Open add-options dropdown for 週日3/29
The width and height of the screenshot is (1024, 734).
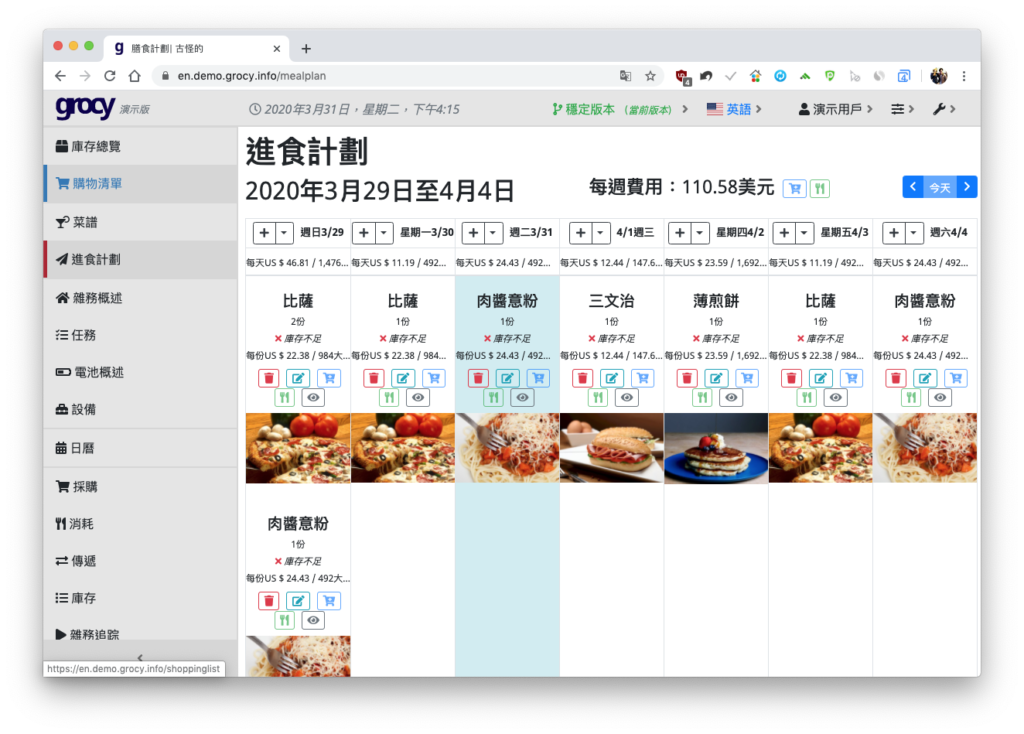point(284,232)
